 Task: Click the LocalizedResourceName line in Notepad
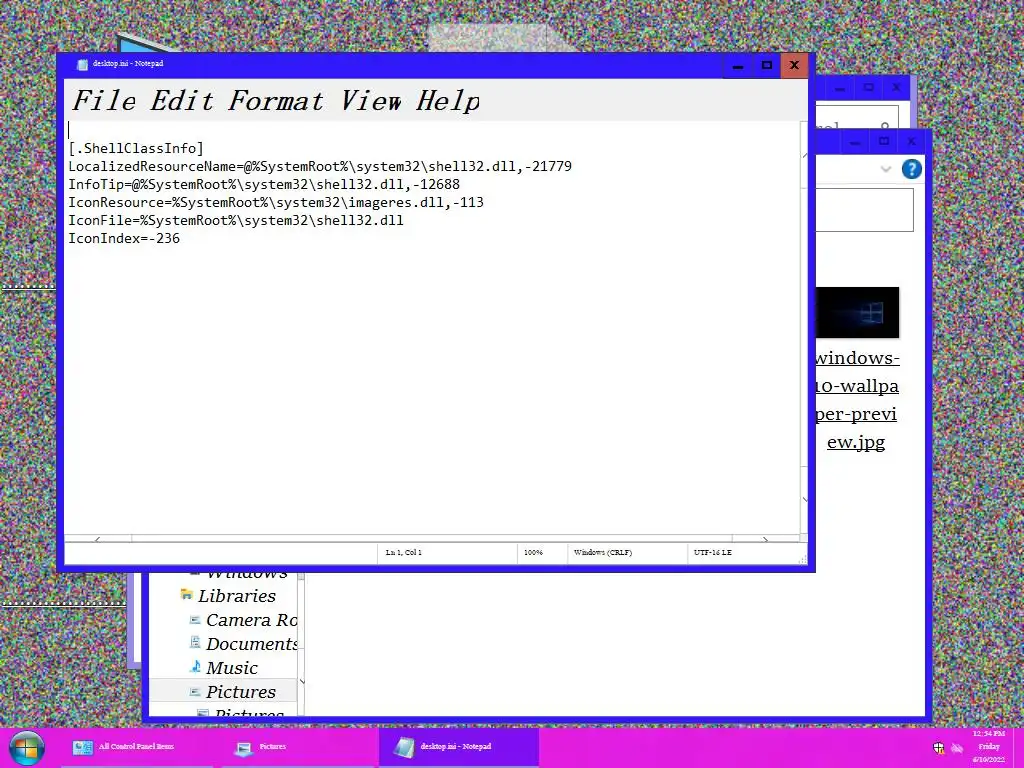click(x=320, y=166)
